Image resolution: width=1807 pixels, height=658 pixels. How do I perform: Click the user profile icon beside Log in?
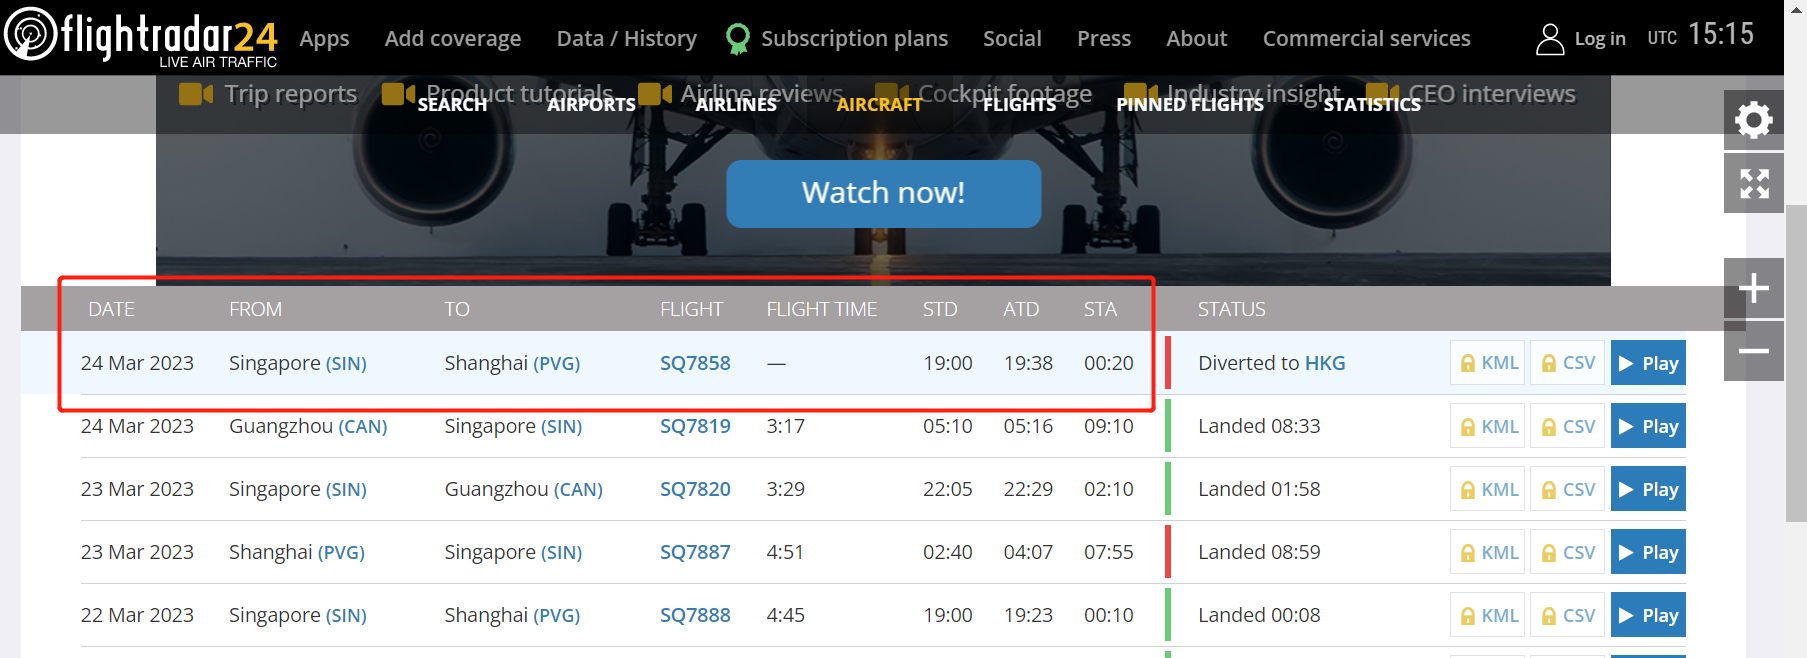coord(1549,39)
